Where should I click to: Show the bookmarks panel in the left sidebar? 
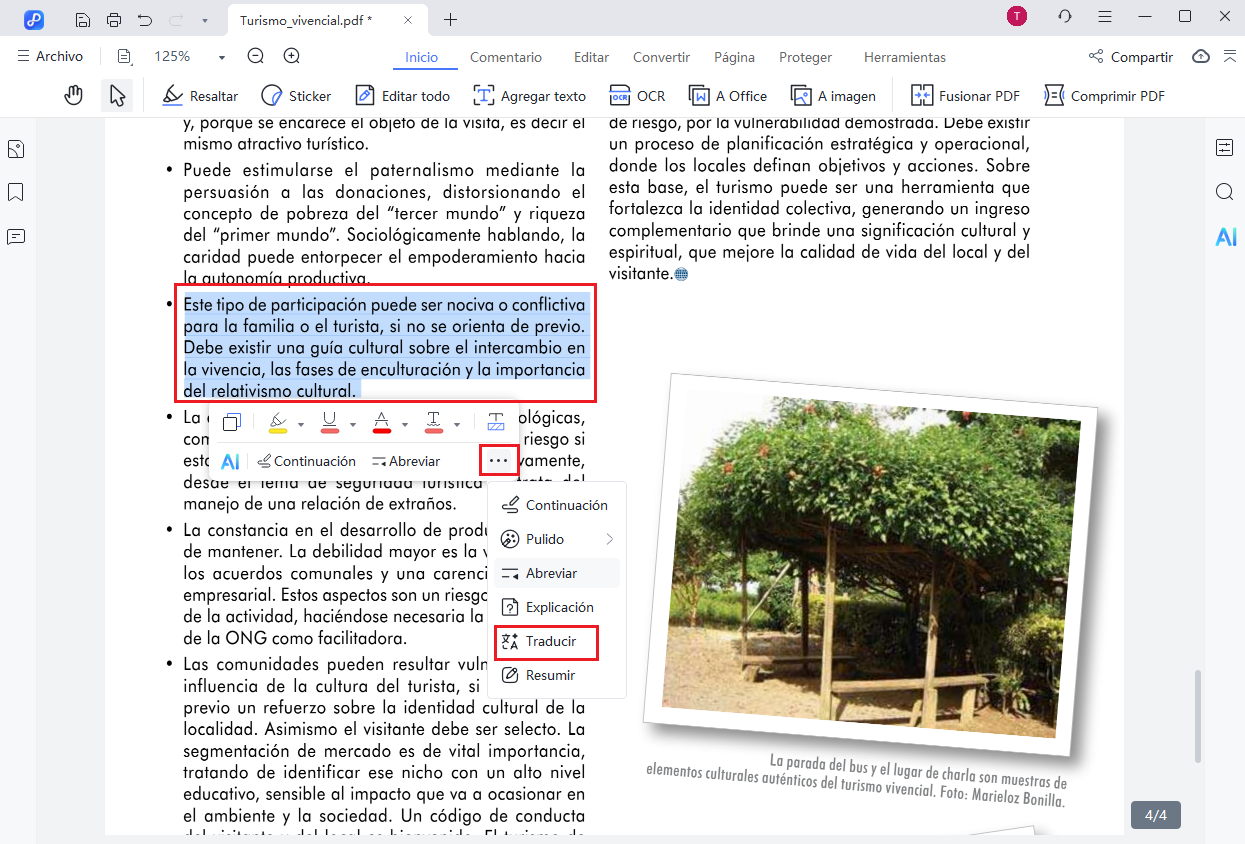click(15, 192)
